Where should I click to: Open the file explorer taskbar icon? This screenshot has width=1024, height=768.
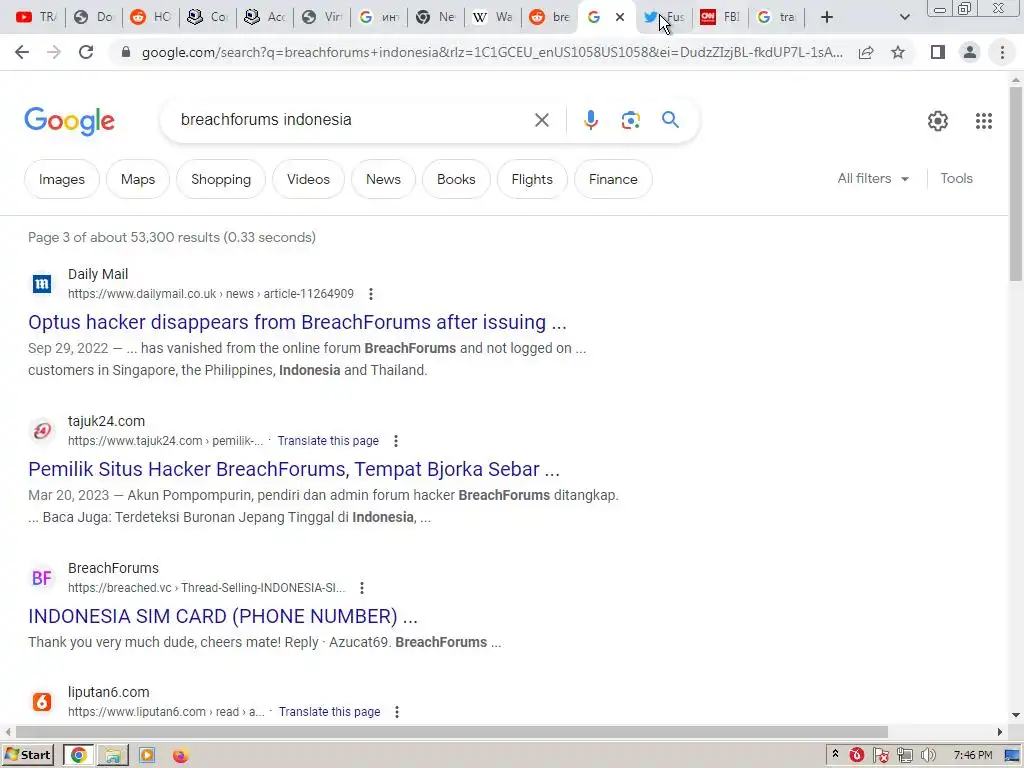112,756
